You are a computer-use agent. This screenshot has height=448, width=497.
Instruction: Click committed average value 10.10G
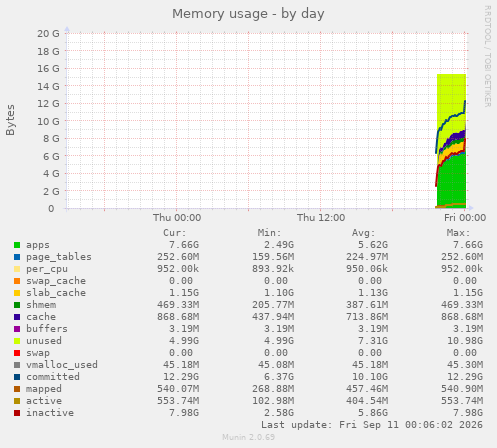tap(370, 377)
